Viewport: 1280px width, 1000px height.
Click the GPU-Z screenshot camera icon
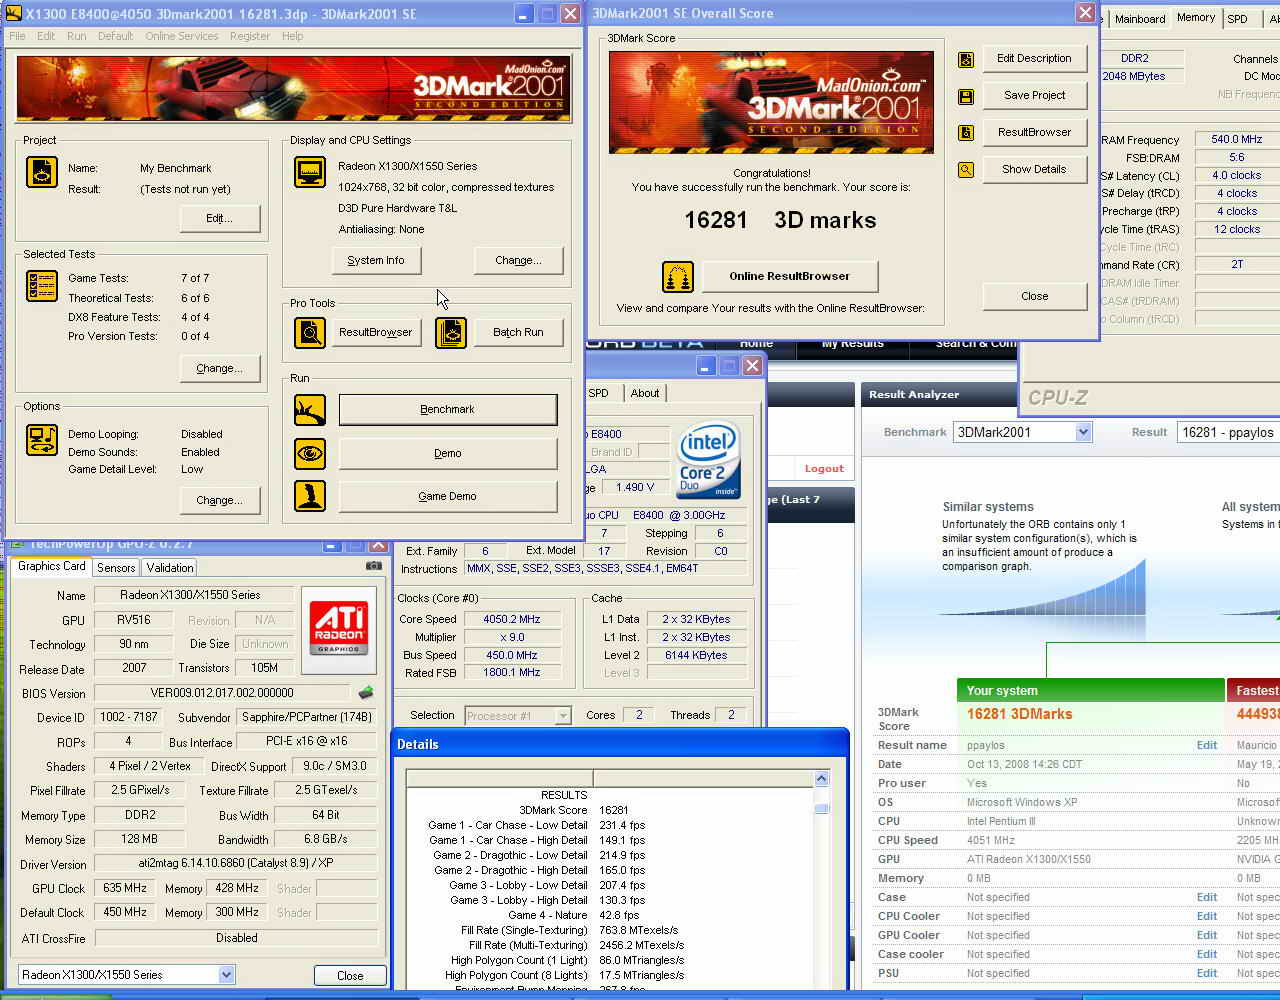coord(373,566)
